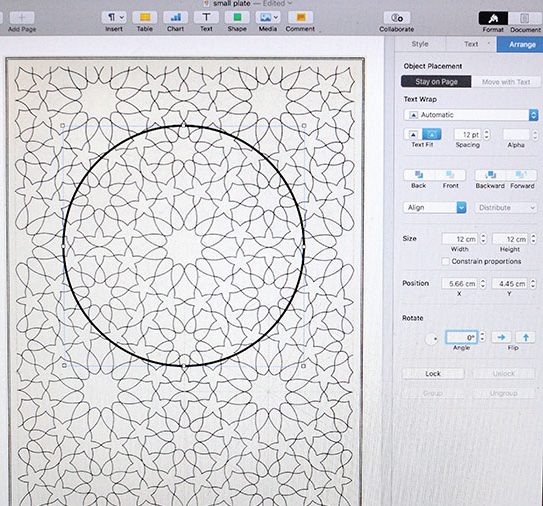
Task: Switch to the Style tab
Action: pyautogui.click(x=420, y=44)
